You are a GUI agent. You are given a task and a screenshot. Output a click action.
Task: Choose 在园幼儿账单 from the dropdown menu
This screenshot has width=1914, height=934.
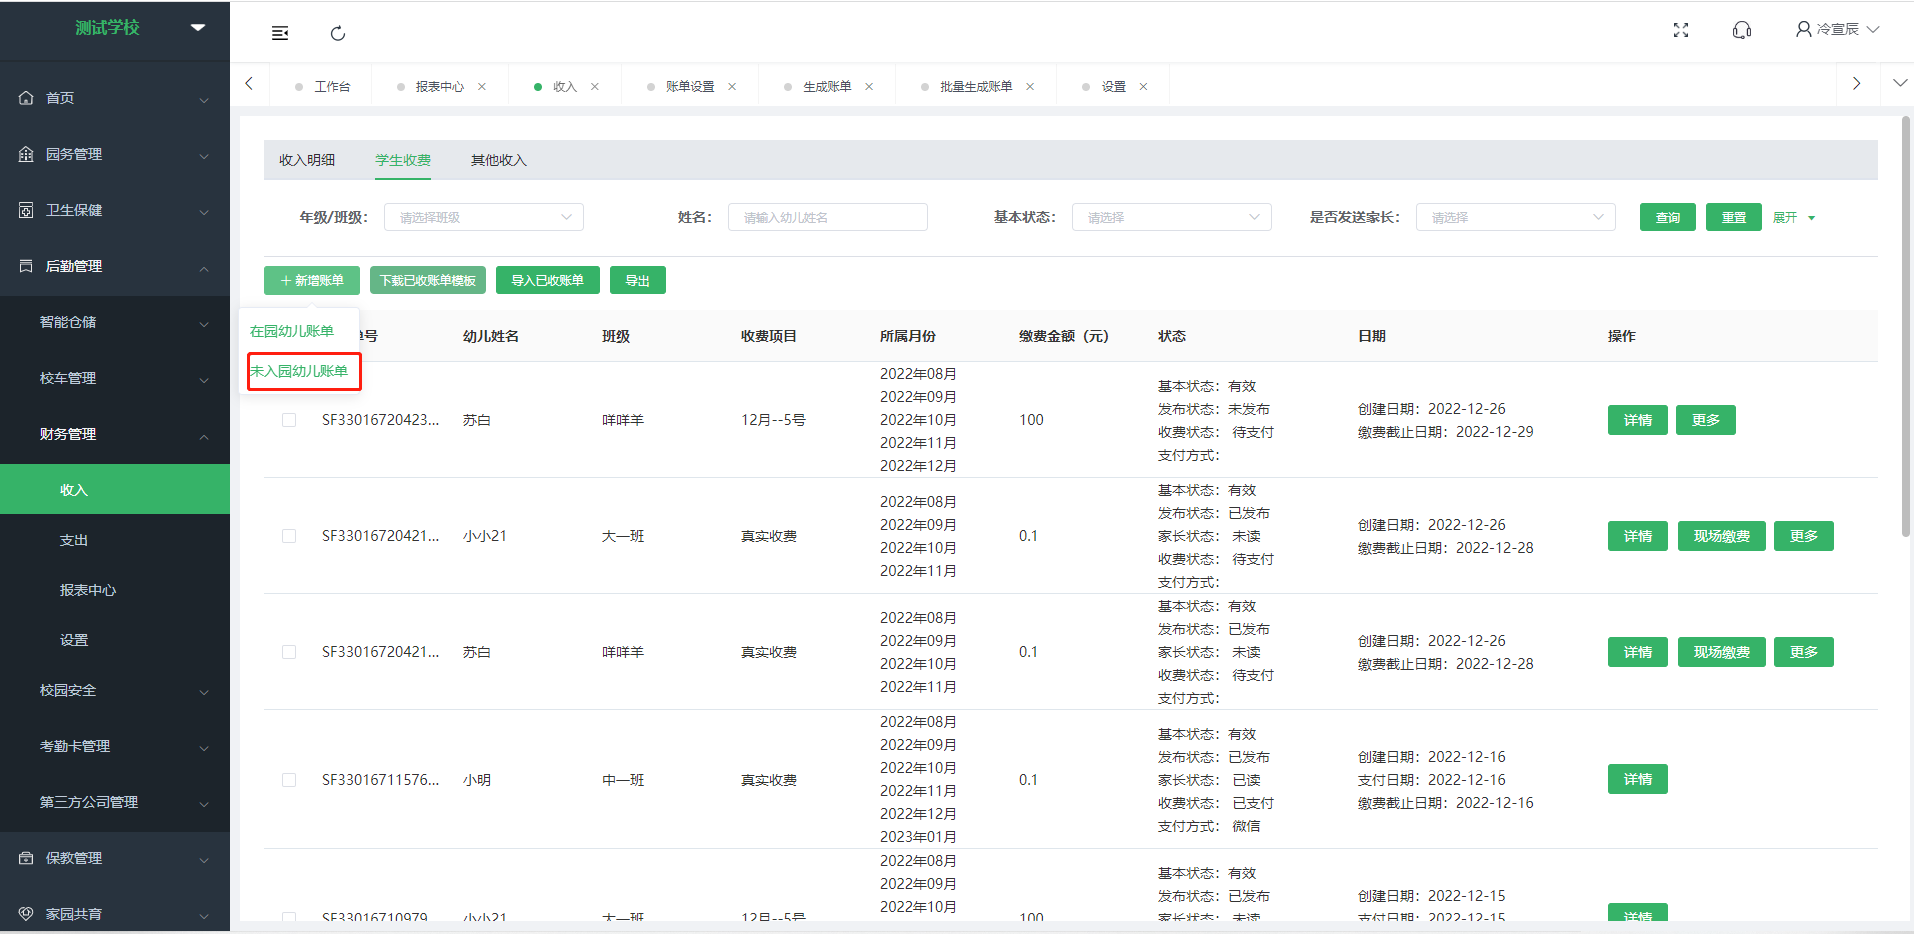(x=292, y=331)
